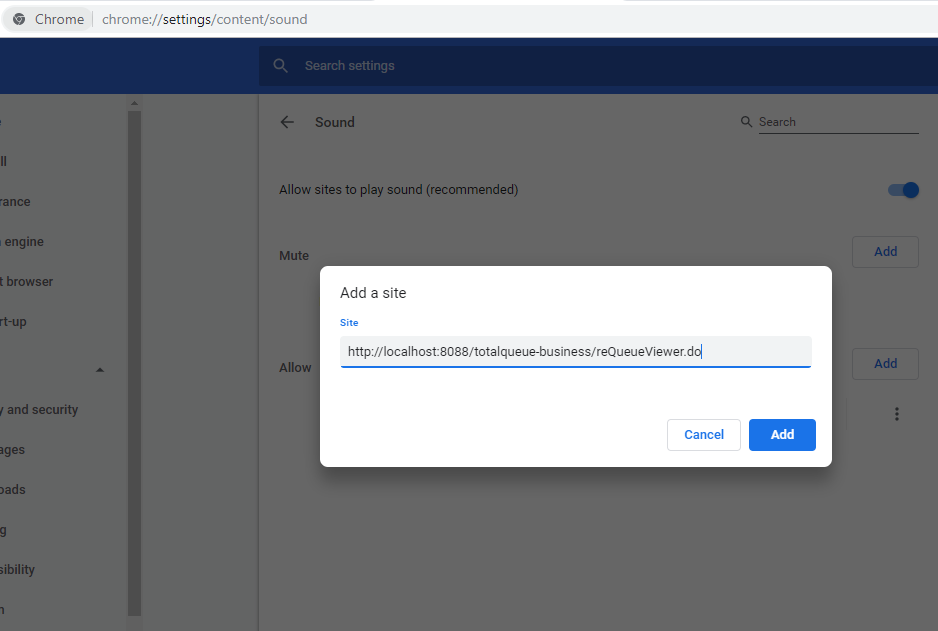Image resolution: width=938 pixels, height=631 pixels.
Task: Click the Add button for the Mute list
Action: click(885, 252)
